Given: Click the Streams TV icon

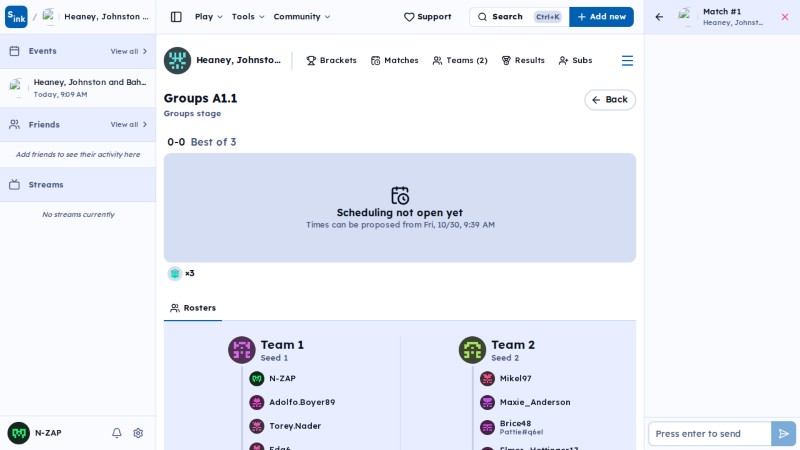Looking at the screenshot, I should tap(14, 185).
